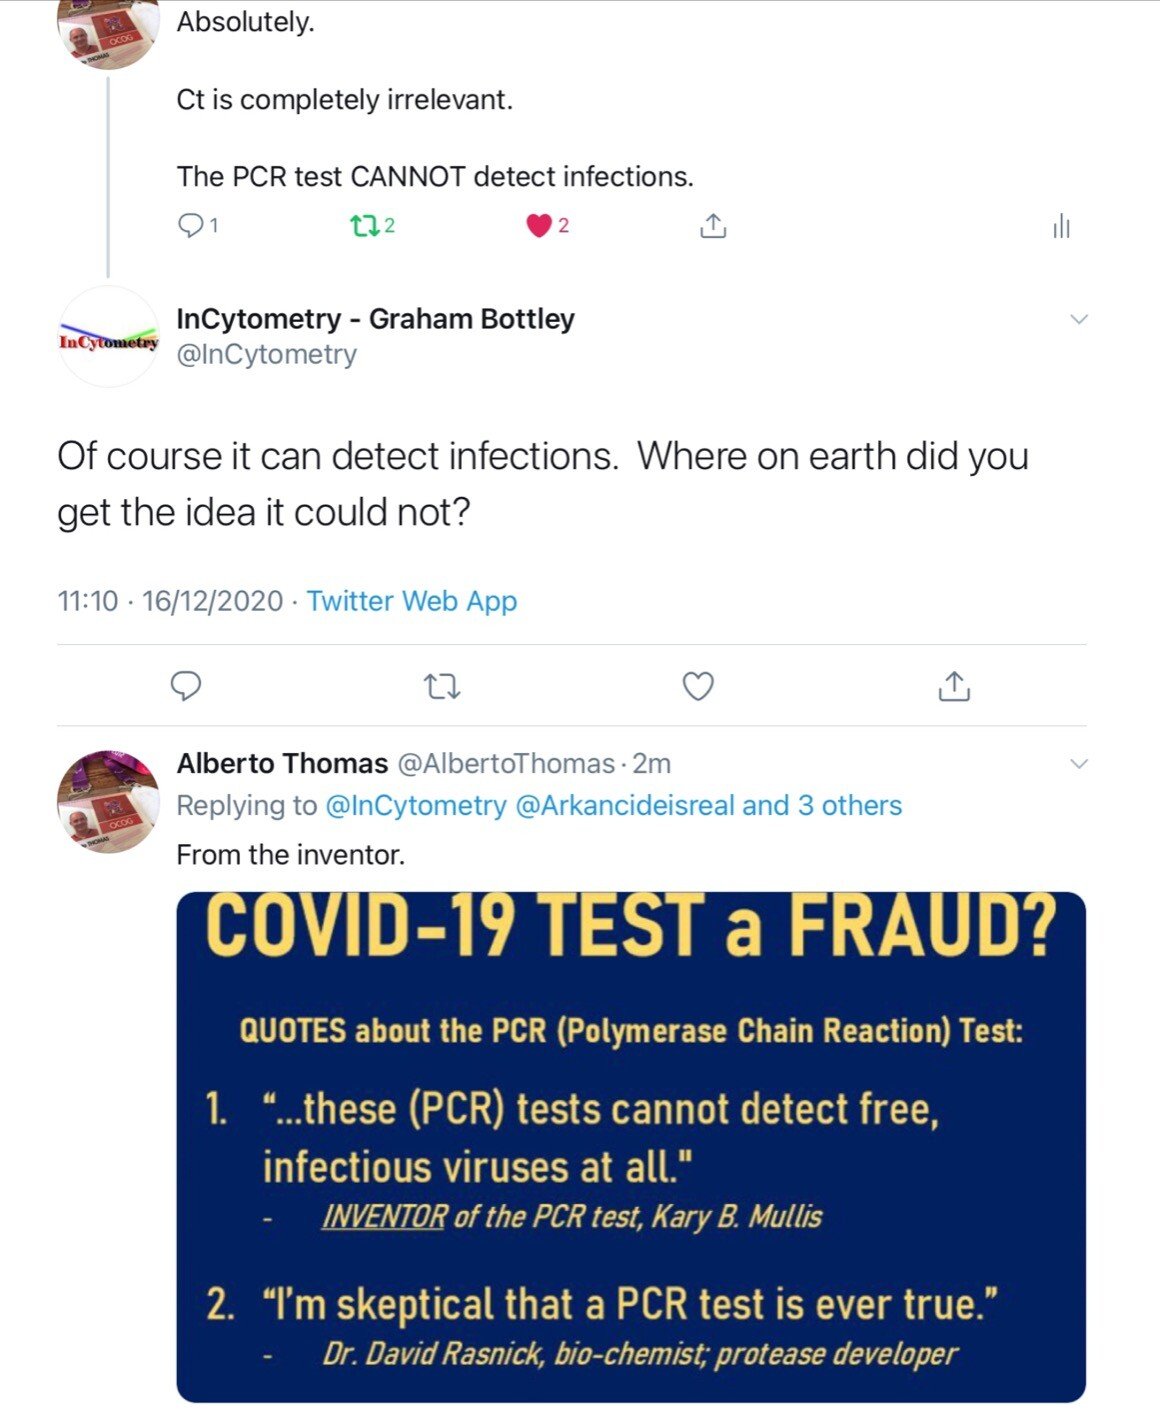Open the 11:10 · 16/12/2020 timestamp
The width and height of the screenshot is (1160, 1413).
[x=170, y=601]
